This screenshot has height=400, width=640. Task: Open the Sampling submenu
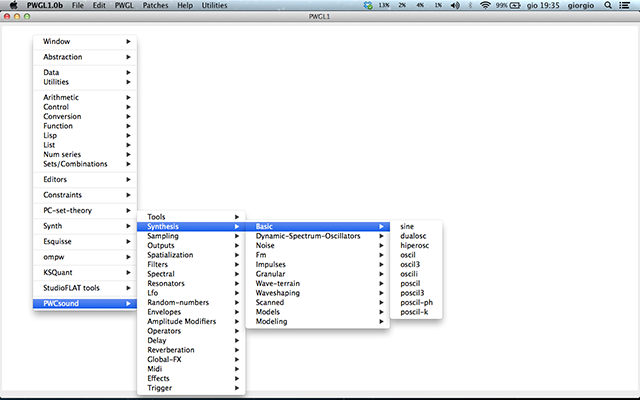coord(191,236)
